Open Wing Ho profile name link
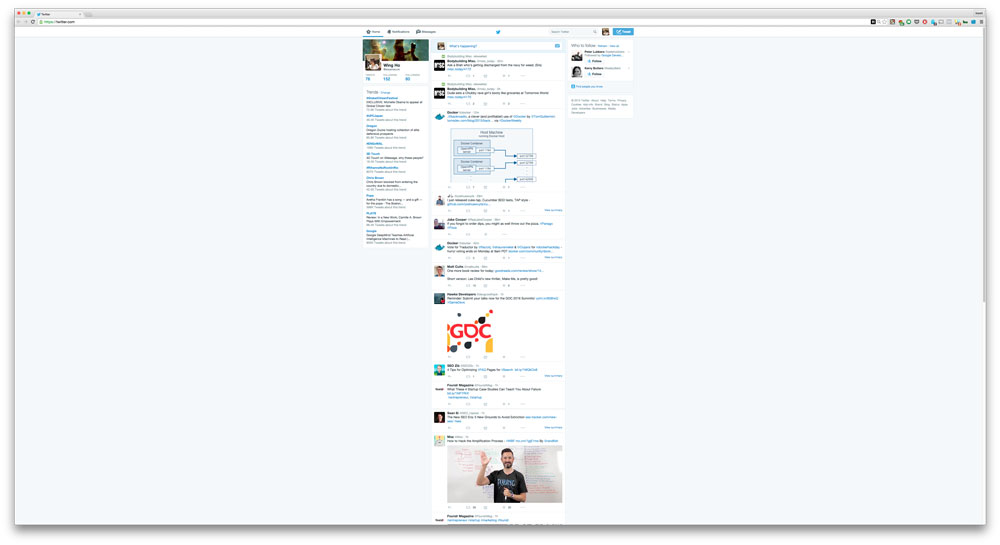 pyautogui.click(x=392, y=65)
